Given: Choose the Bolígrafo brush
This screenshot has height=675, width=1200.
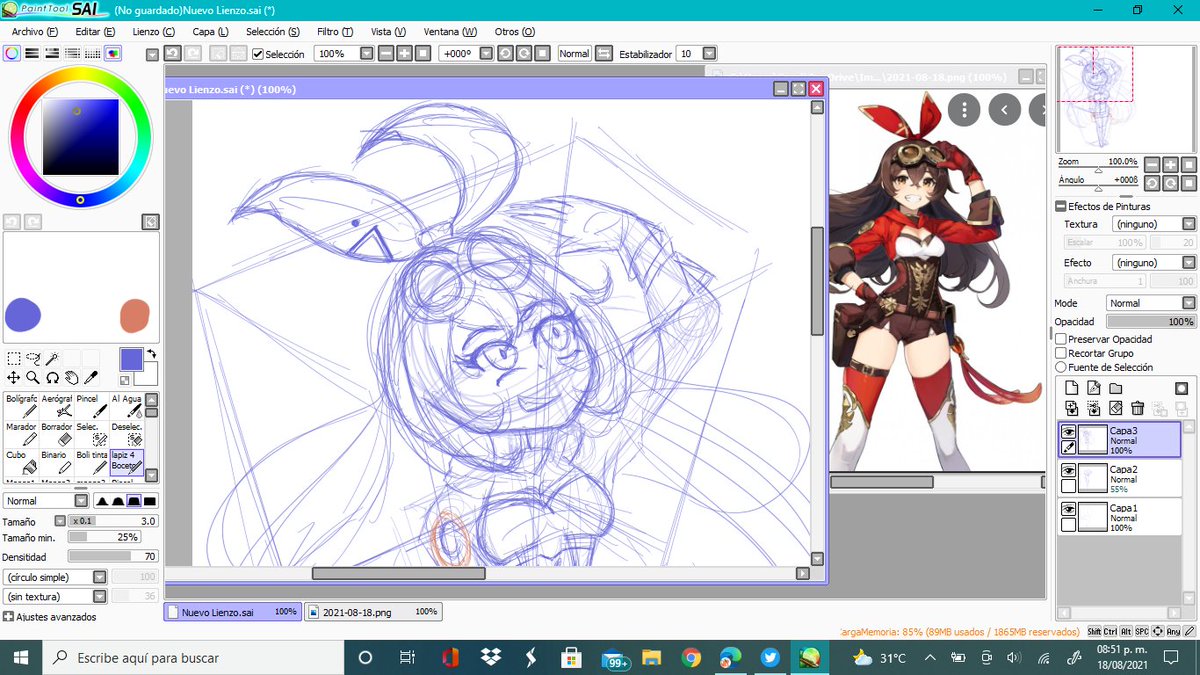Looking at the screenshot, I should [21, 405].
